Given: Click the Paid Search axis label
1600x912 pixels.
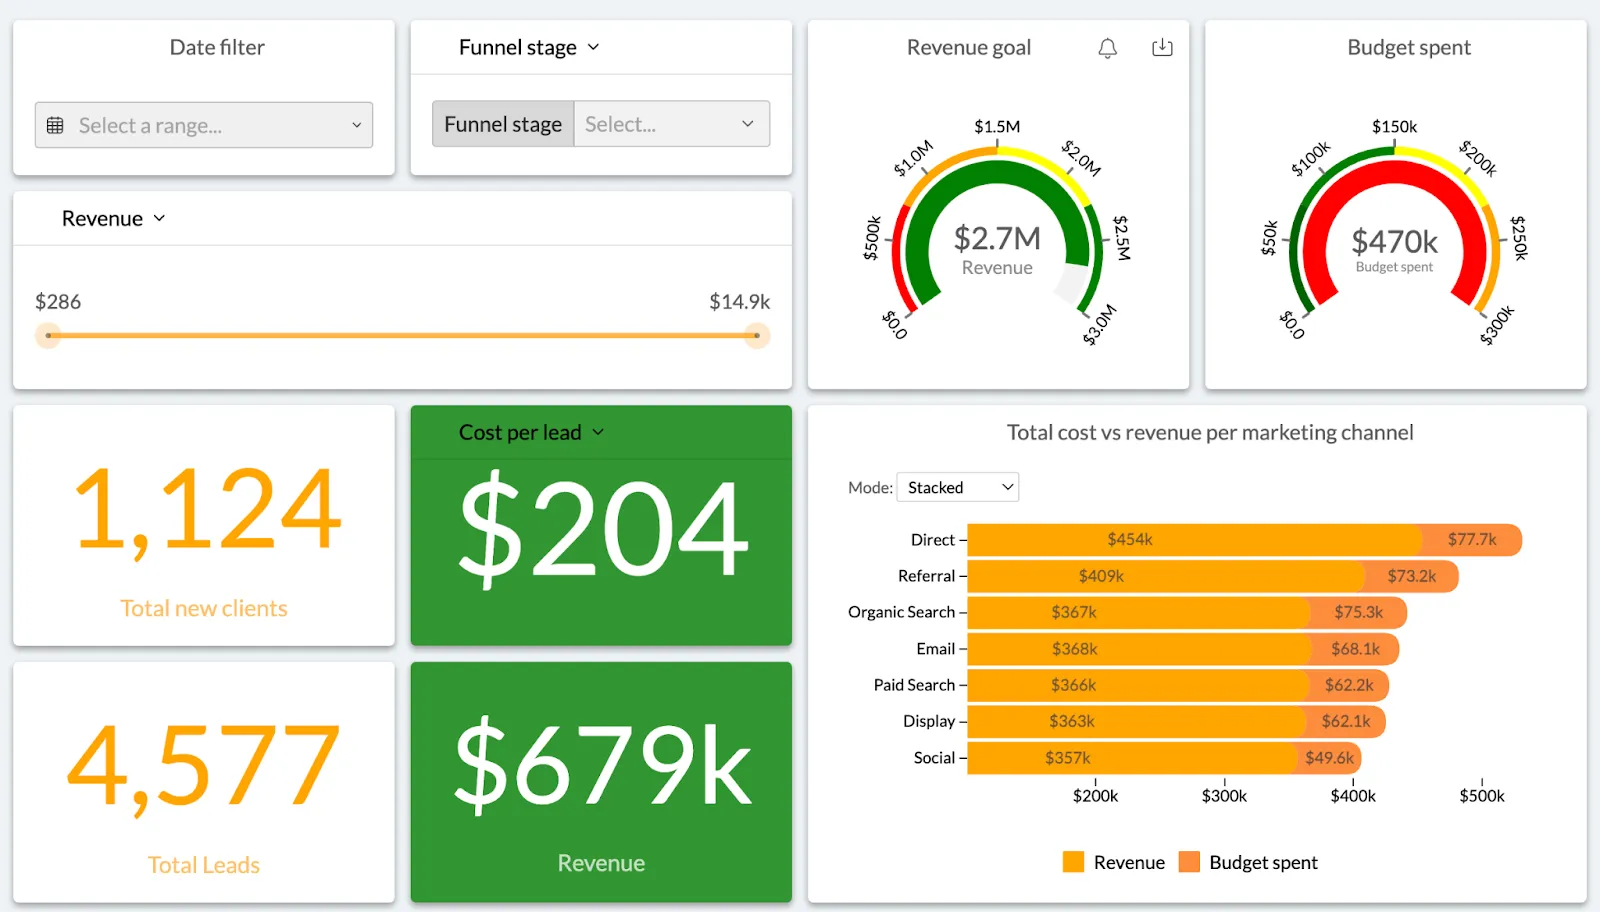Looking at the screenshot, I should click(x=914, y=685).
